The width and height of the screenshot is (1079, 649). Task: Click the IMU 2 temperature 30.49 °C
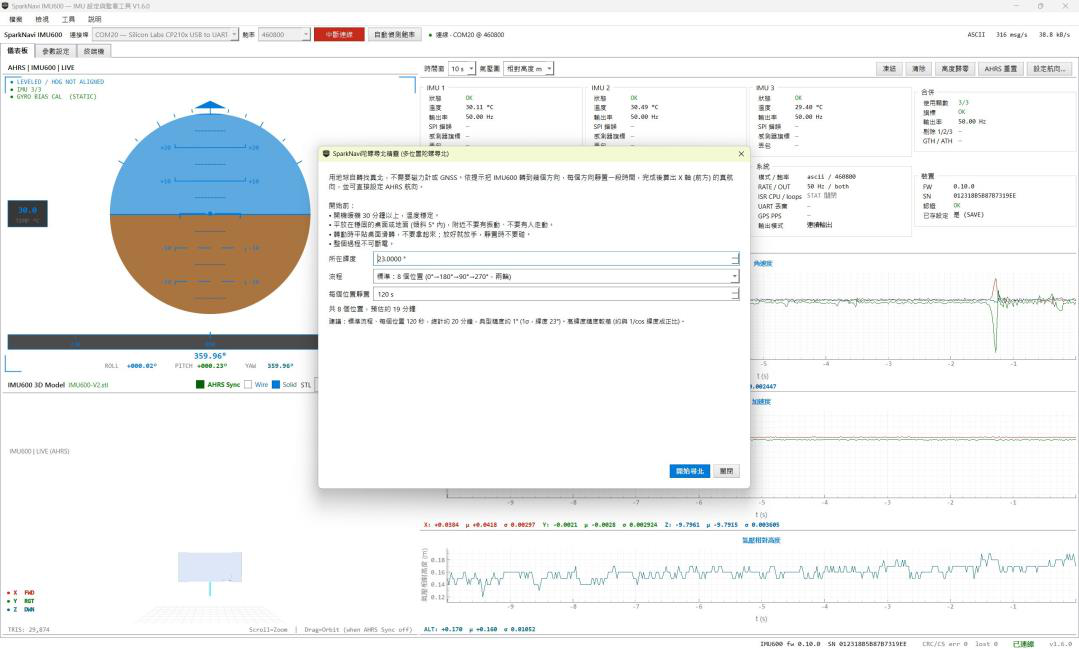point(645,107)
